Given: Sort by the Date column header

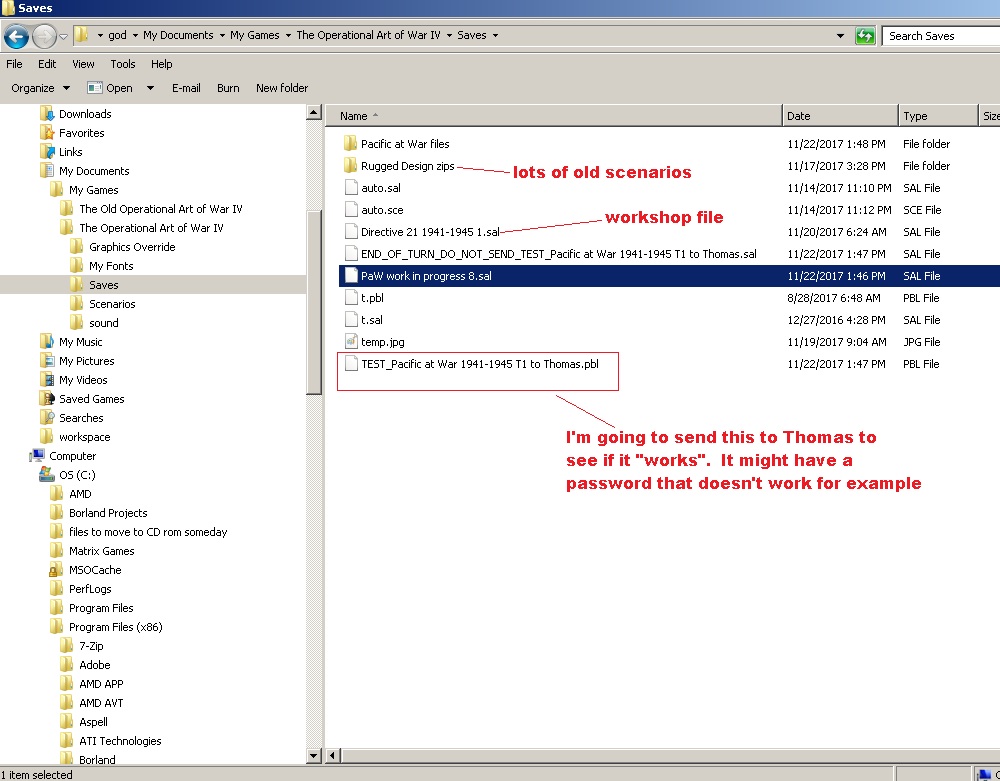Looking at the screenshot, I should pos(840,116).
